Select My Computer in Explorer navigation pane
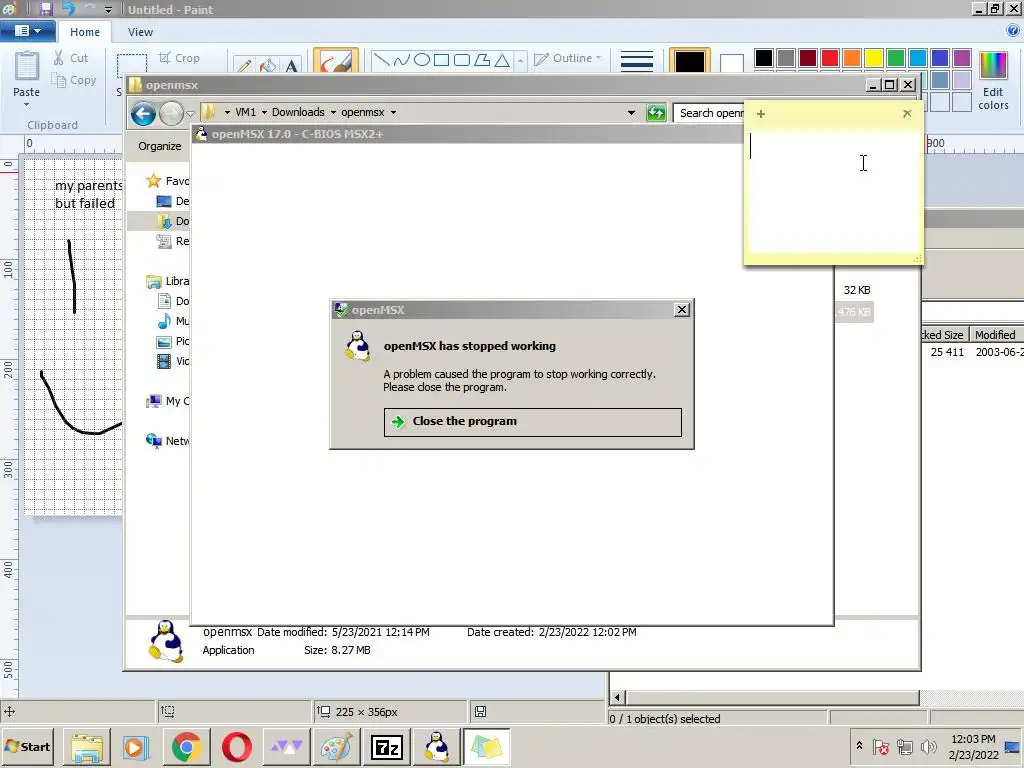Screen dimensions: 1024x768 click(x=168, y=401)
